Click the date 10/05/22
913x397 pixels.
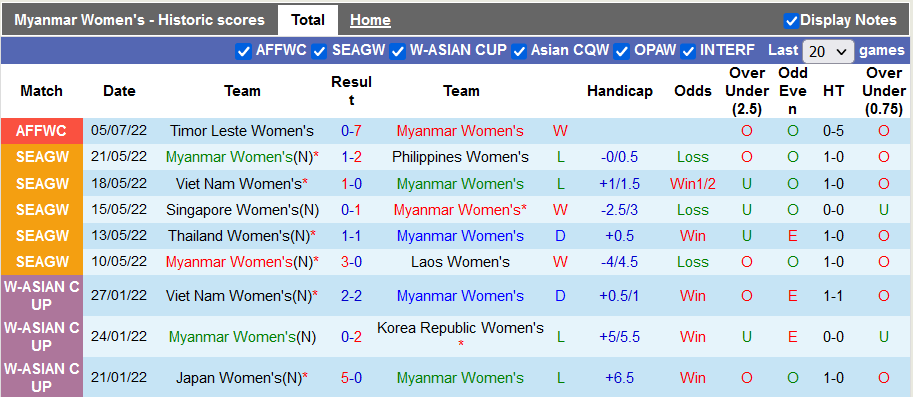pyautogui.click(x=119, y=263)
